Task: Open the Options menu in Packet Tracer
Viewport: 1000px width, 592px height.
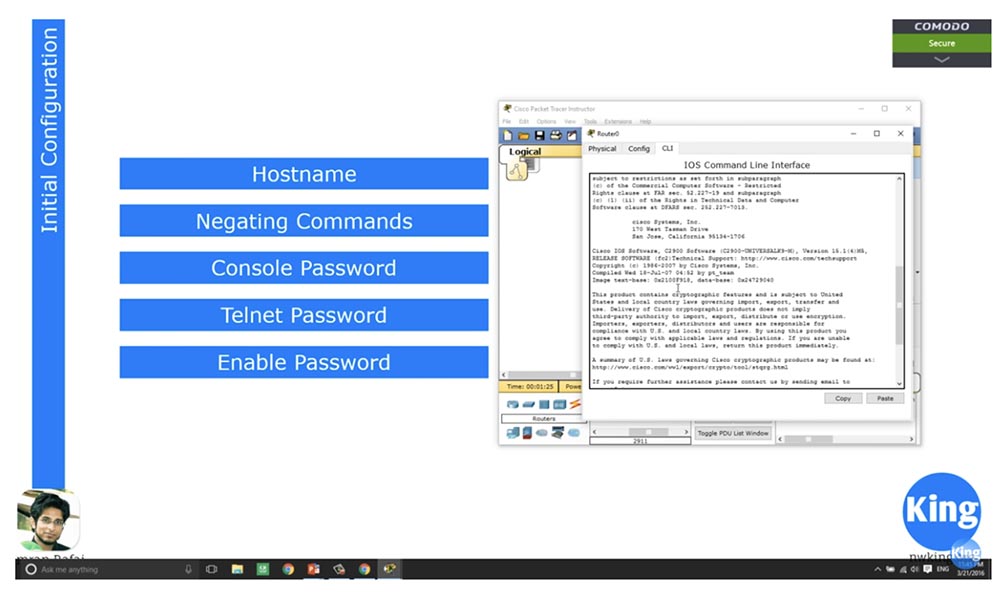Action: [x=547, y=121]
